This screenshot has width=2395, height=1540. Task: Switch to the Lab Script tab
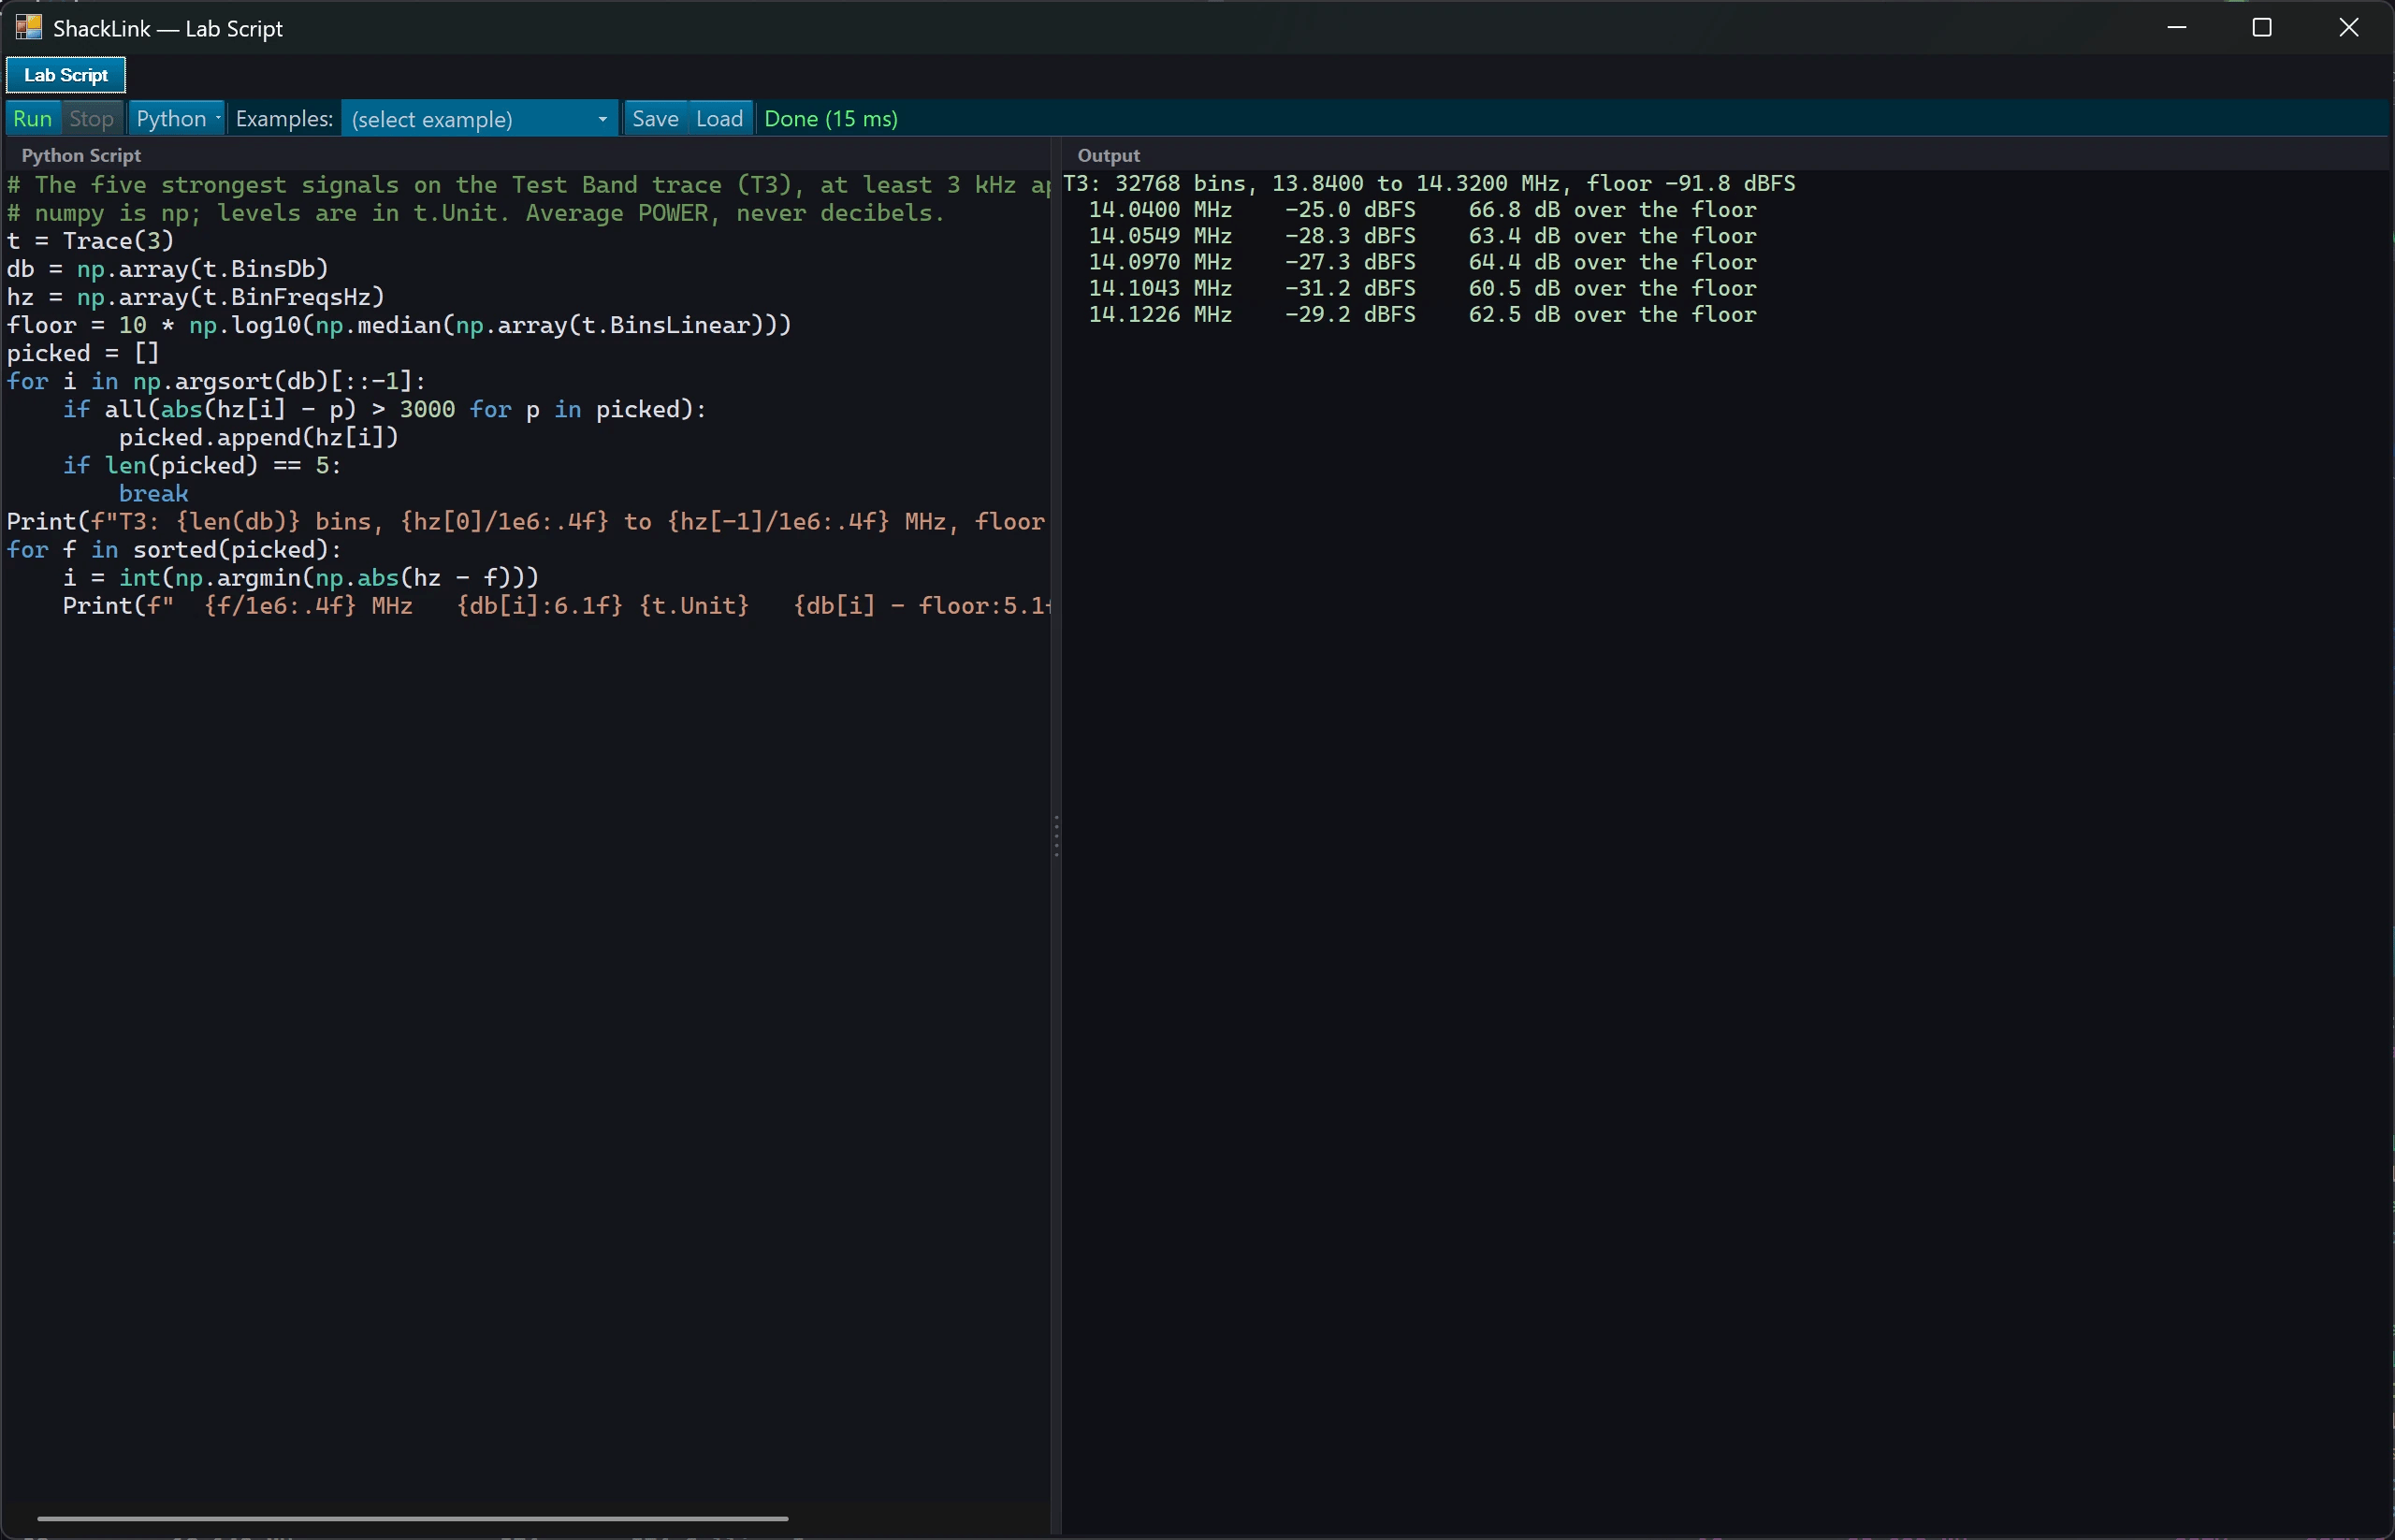tap(66, 75)
